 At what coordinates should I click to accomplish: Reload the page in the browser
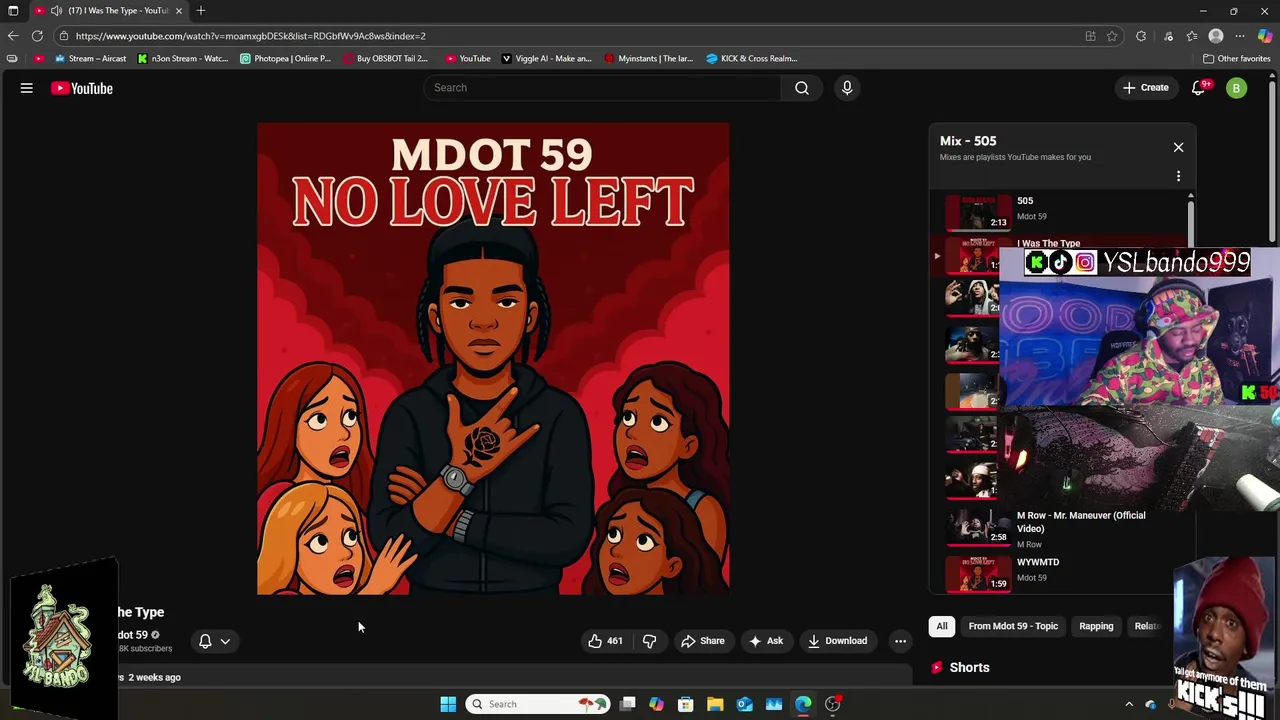(37, 36)
